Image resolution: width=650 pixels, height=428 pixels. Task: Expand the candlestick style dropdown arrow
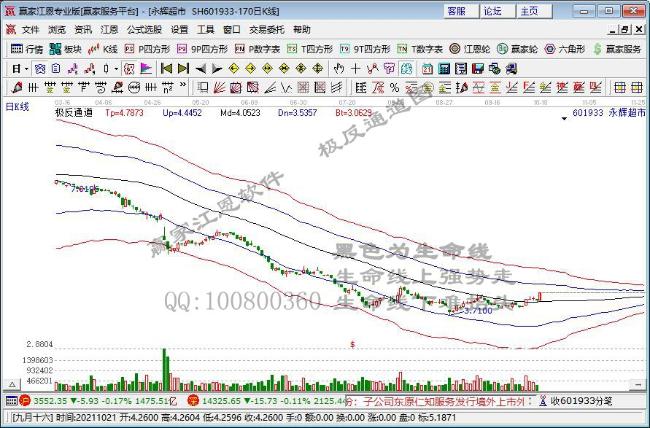point(116,69)
